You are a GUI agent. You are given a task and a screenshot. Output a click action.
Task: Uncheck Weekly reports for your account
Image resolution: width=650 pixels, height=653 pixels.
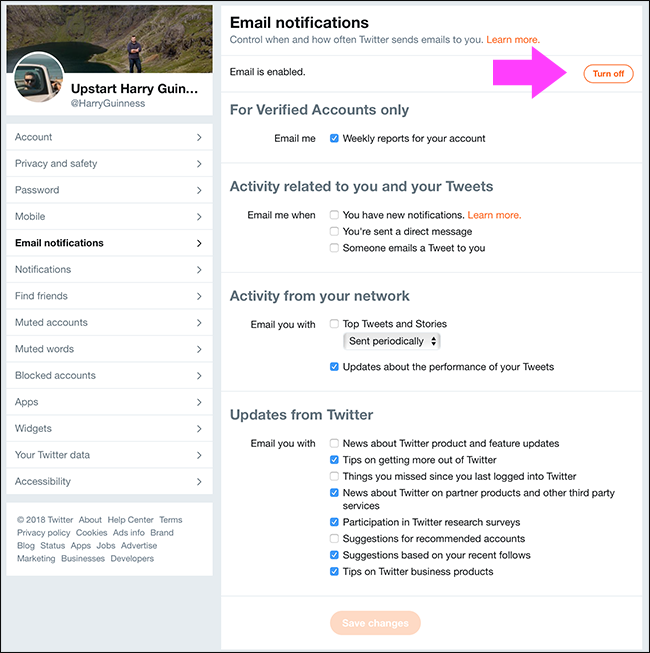tap(334, 138)
